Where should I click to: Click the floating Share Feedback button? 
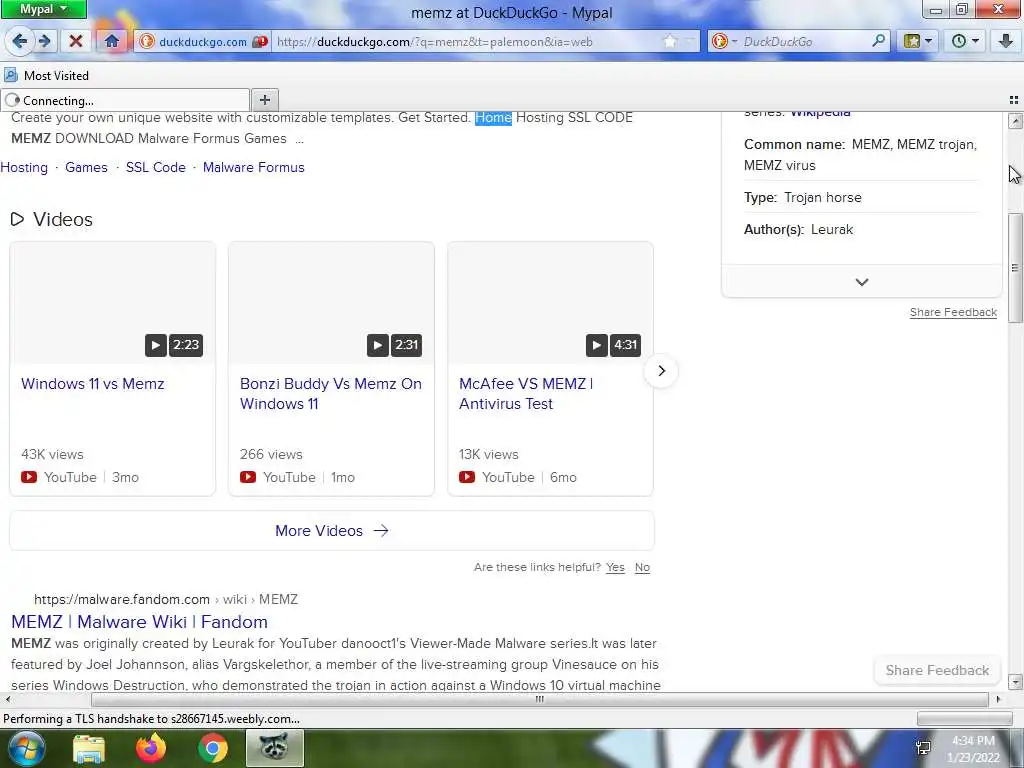pyautogui.click(x=936, y=670)
